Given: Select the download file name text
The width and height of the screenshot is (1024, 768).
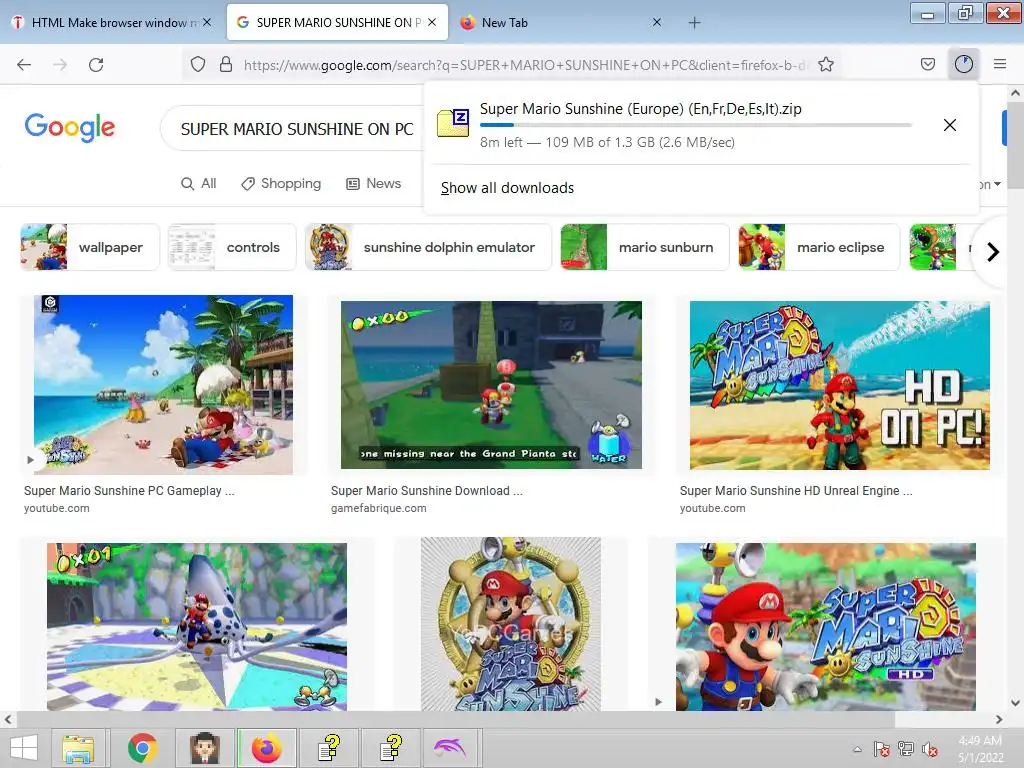Looking at the screenshot, I should (x=641, y=109).
